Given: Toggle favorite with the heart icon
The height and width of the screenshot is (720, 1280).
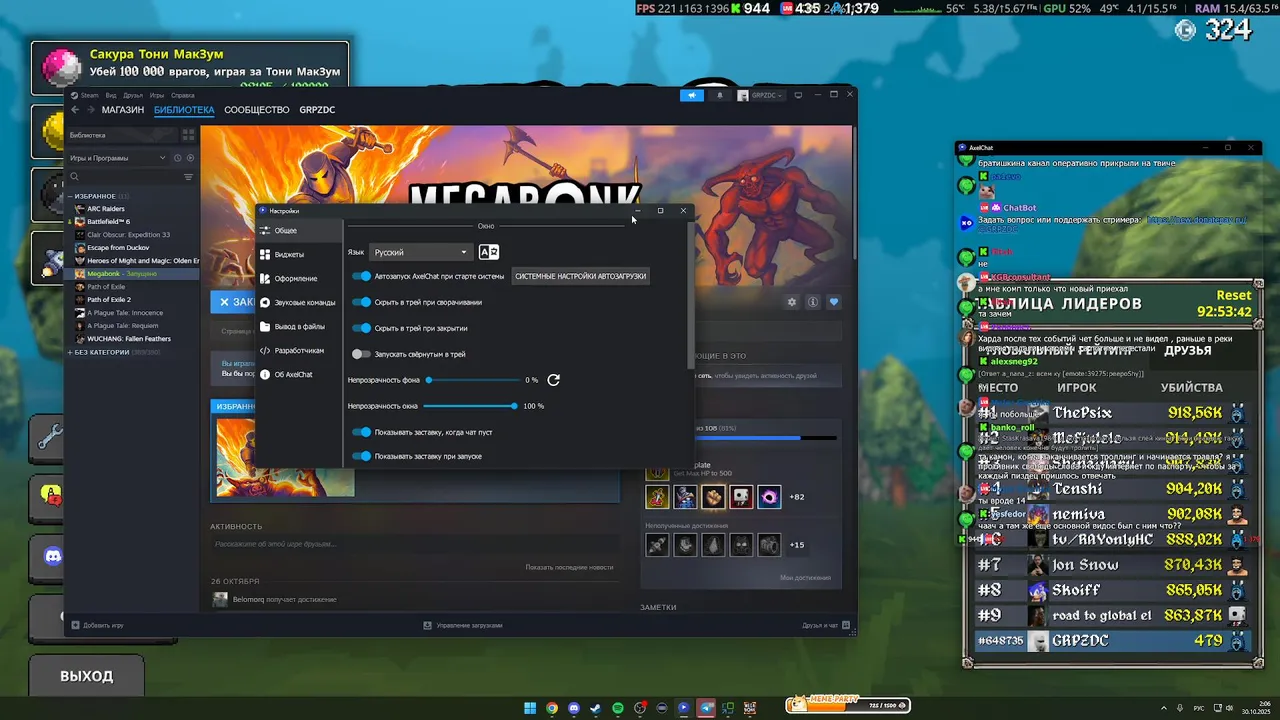Looking at the screenshot, I should (x=833, y=302).
